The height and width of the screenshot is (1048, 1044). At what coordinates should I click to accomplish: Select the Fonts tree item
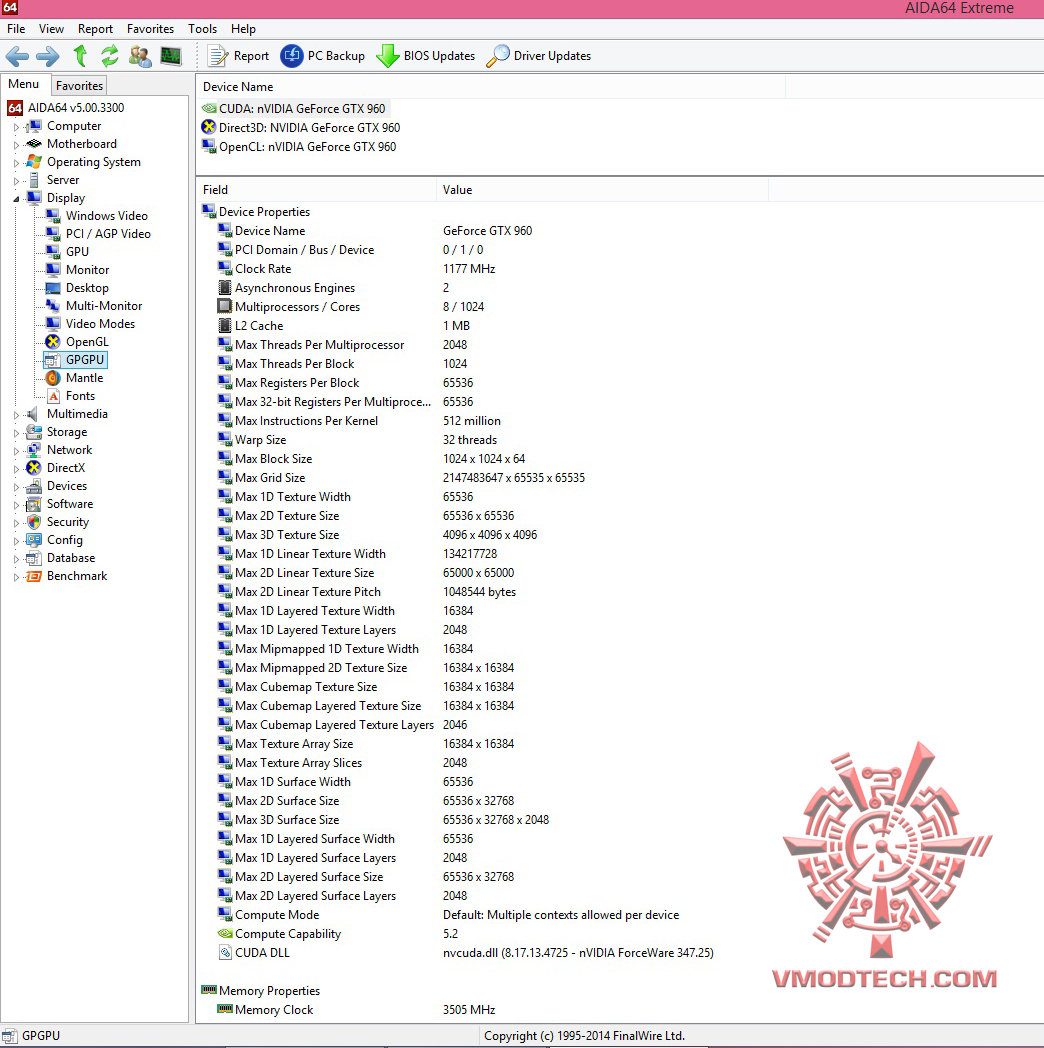[71, 396]
